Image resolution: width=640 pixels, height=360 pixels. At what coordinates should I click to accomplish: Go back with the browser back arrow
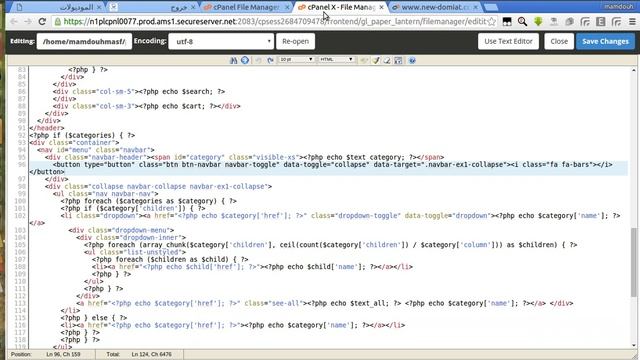(14, 22)
